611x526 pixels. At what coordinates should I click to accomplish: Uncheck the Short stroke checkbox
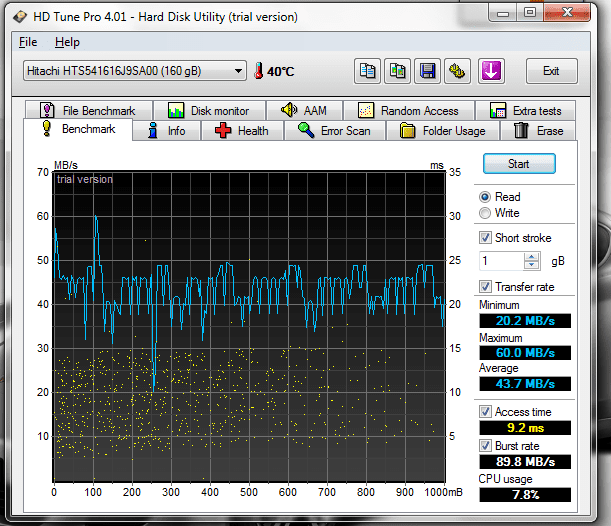tap(486, 238)
